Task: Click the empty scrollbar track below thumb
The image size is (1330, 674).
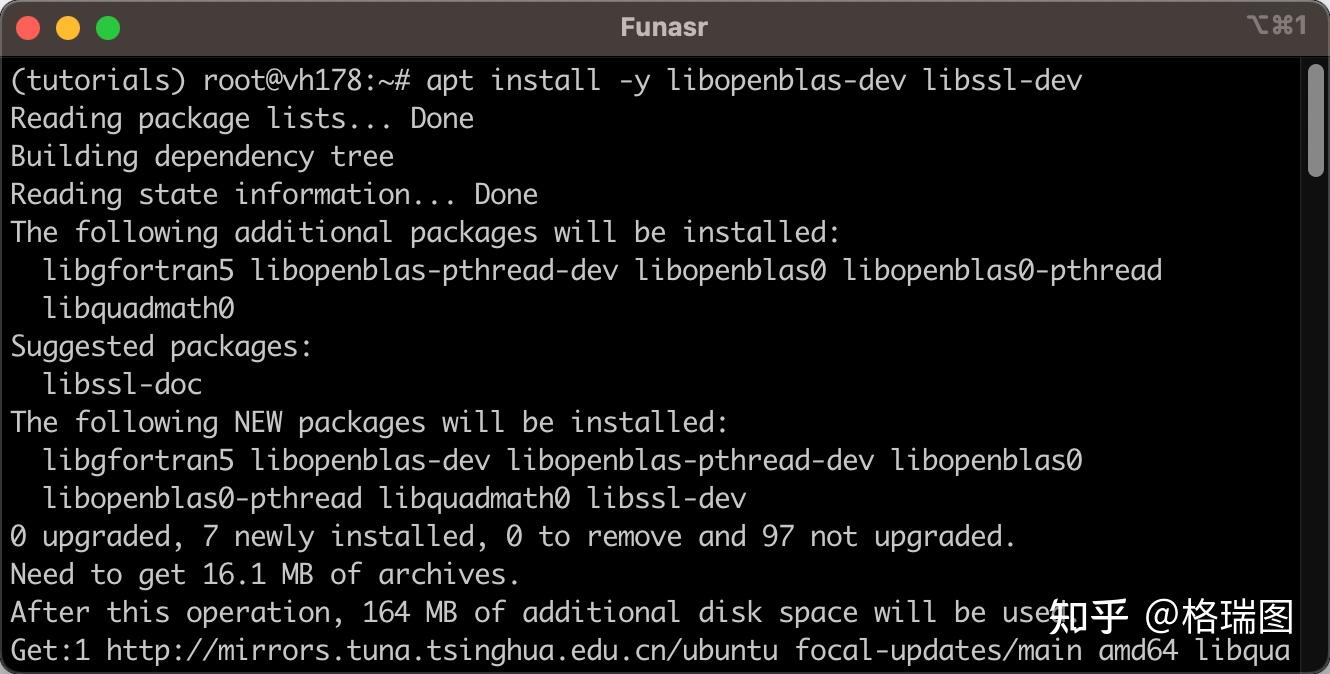Action: (1316, 420)
